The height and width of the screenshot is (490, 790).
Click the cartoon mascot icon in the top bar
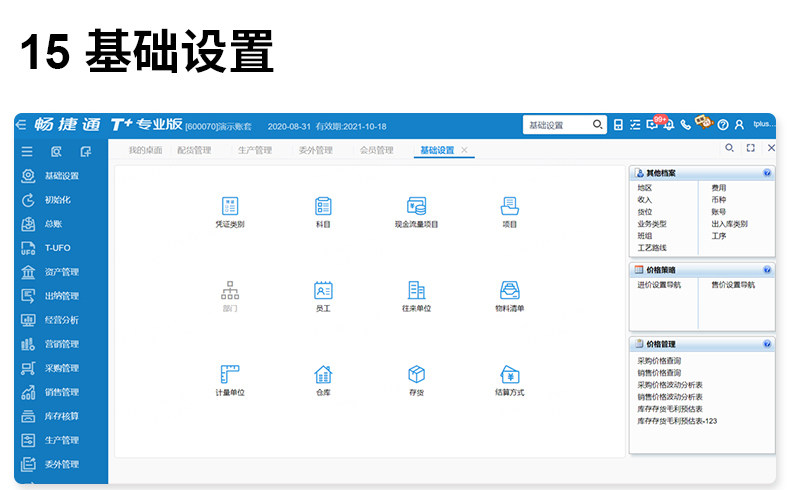coord(703,122)
